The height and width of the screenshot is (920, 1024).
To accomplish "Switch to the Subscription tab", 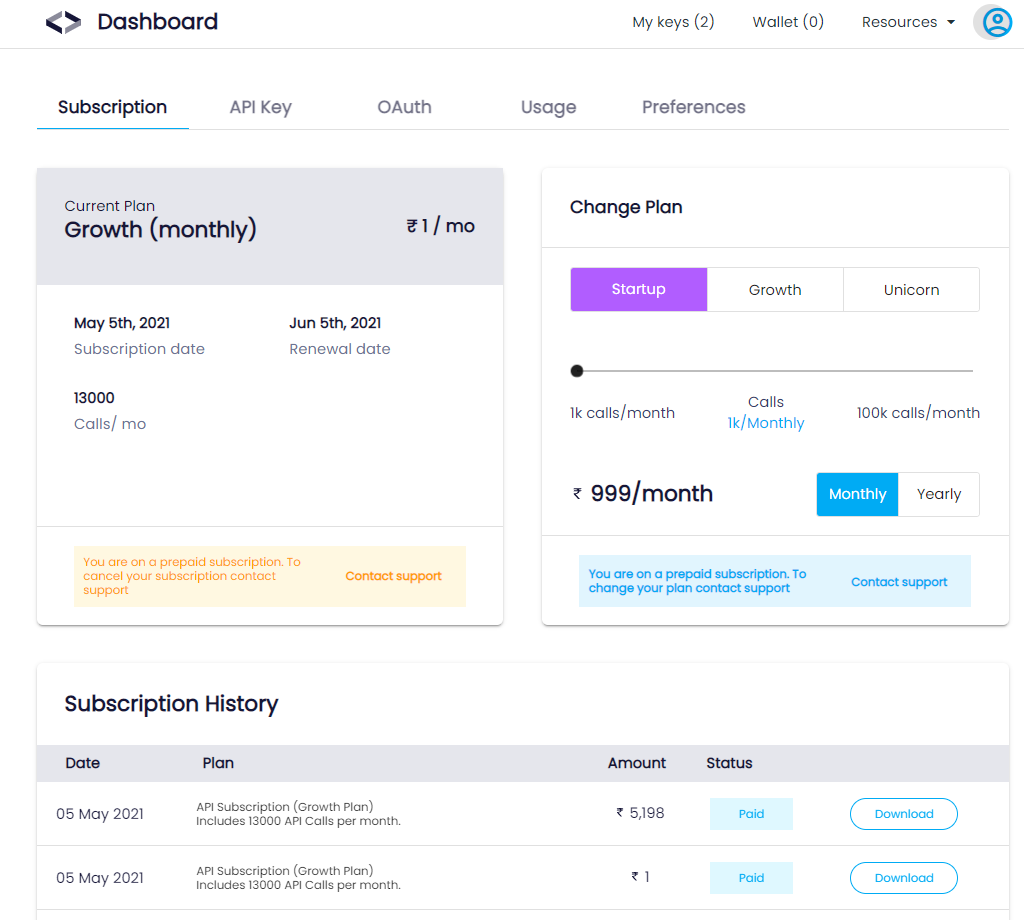I will coord(112,107).
